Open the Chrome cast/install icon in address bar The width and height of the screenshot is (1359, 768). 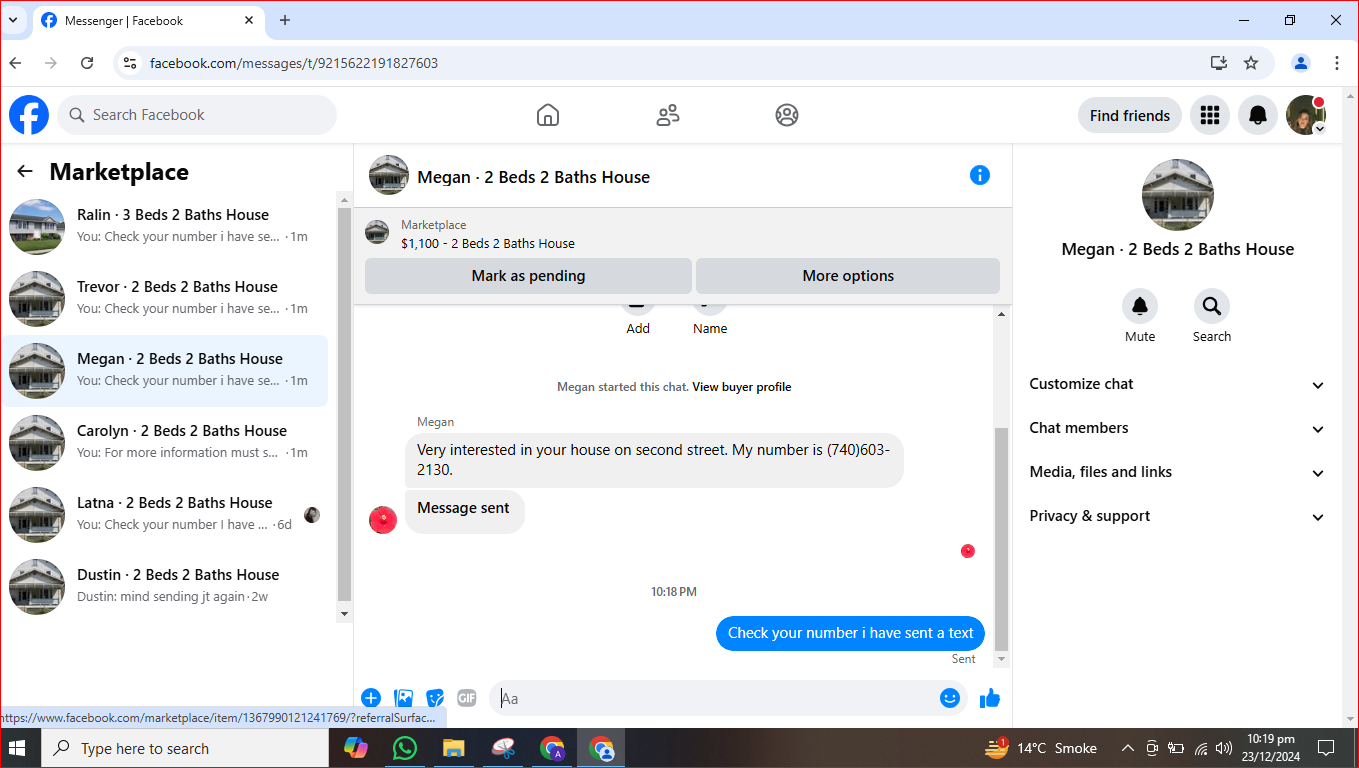pos(1218,63)
